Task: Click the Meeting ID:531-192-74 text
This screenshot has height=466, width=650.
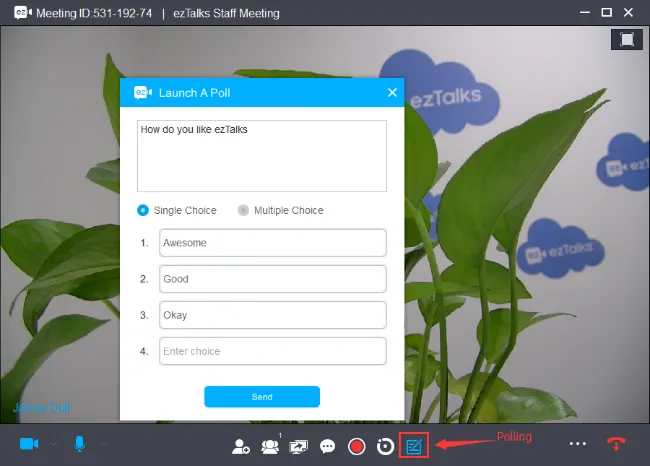Action: (x=94, y=13)
